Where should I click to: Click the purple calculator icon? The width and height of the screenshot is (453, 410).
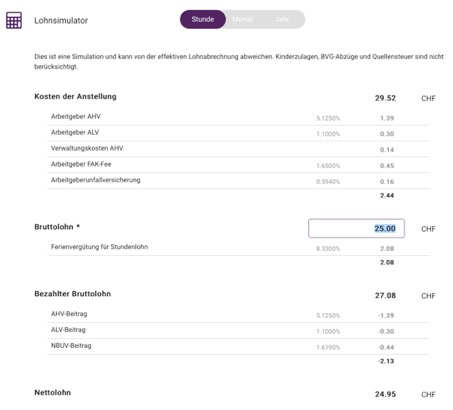pyautogui.click(x=14, y=20)
